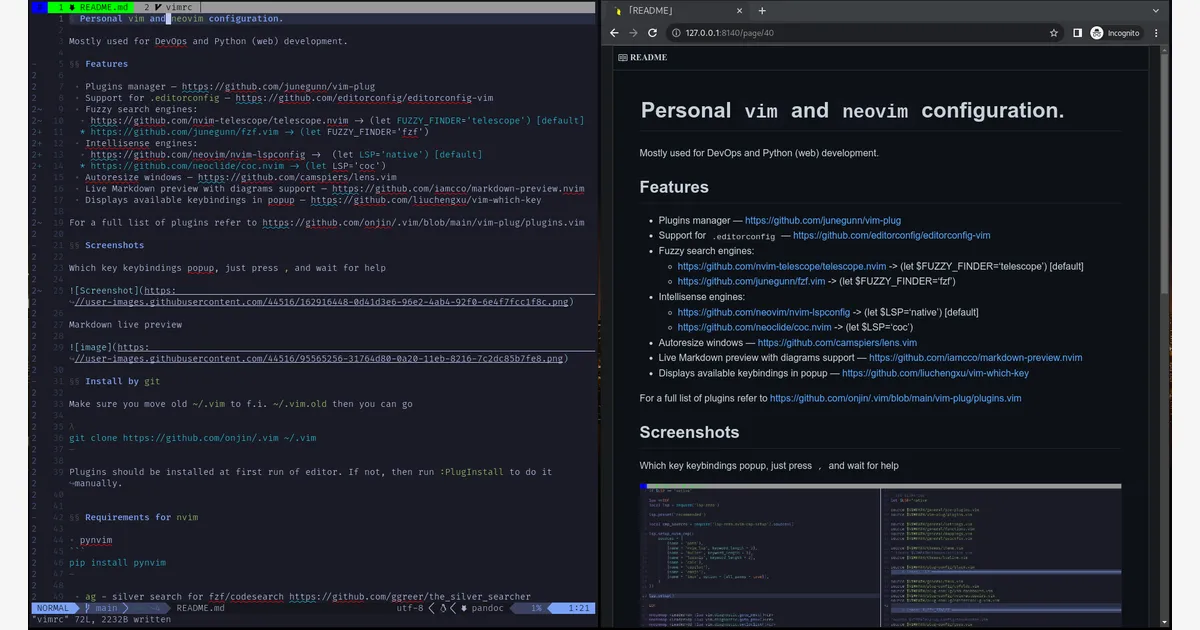
Task: Open the junegunn/vim-plug link in preview
Action: [x=823, y=220]
